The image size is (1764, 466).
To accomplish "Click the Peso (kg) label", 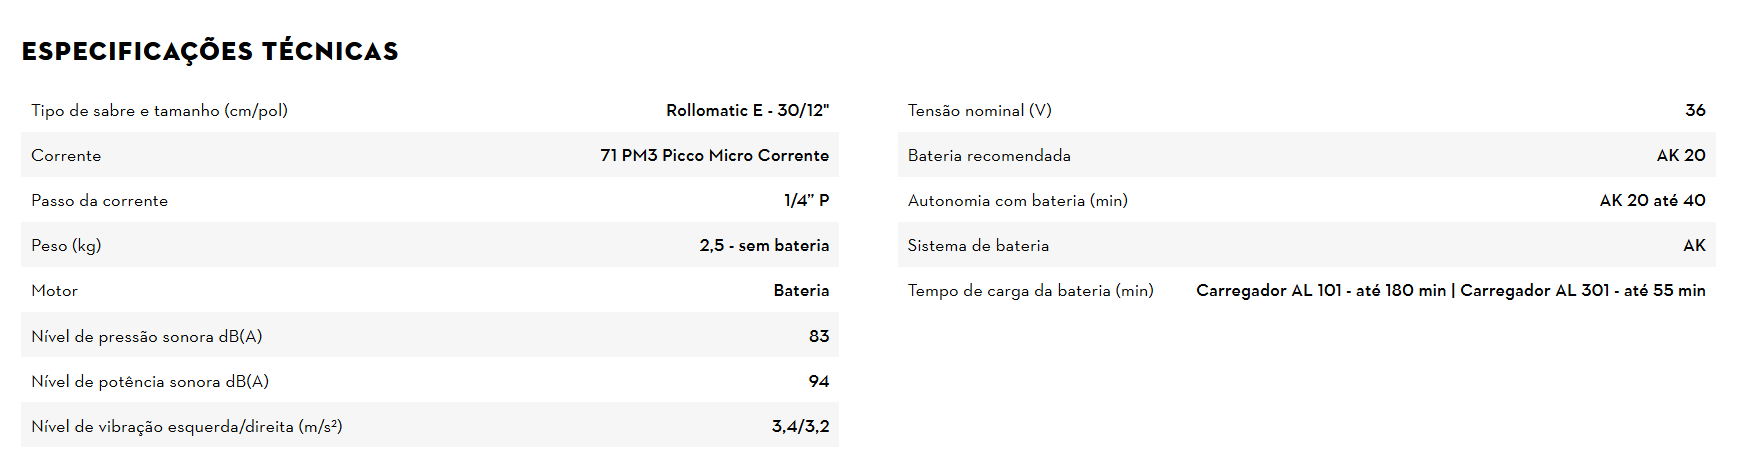I will (x=66, y=245).
